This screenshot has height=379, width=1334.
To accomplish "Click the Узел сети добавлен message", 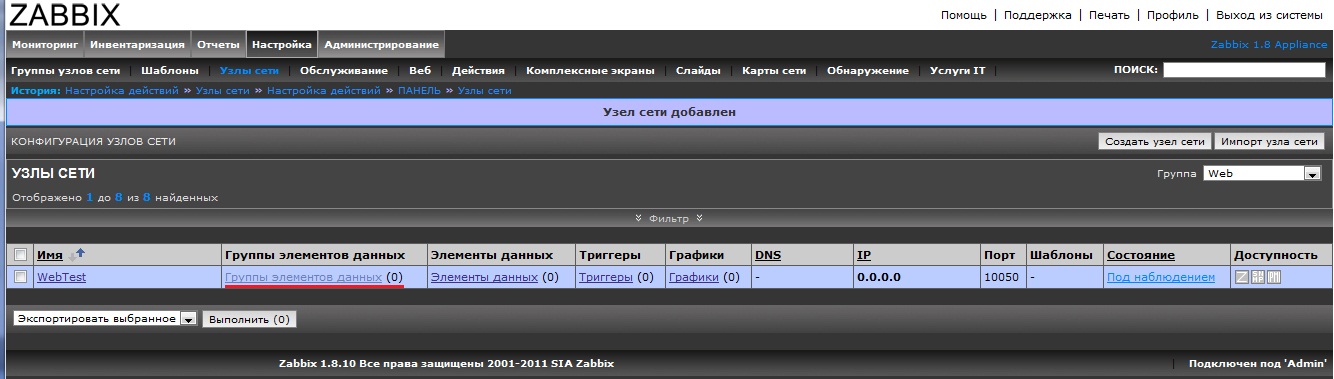I will click(x=669, y=112).
